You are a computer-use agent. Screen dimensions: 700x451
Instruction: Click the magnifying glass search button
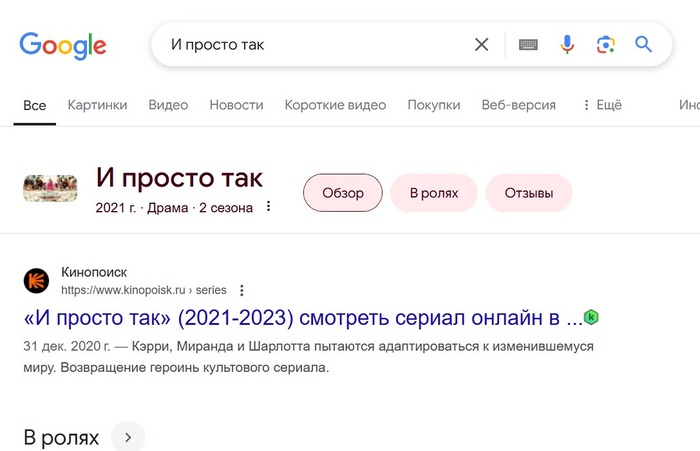click(643, 44)
